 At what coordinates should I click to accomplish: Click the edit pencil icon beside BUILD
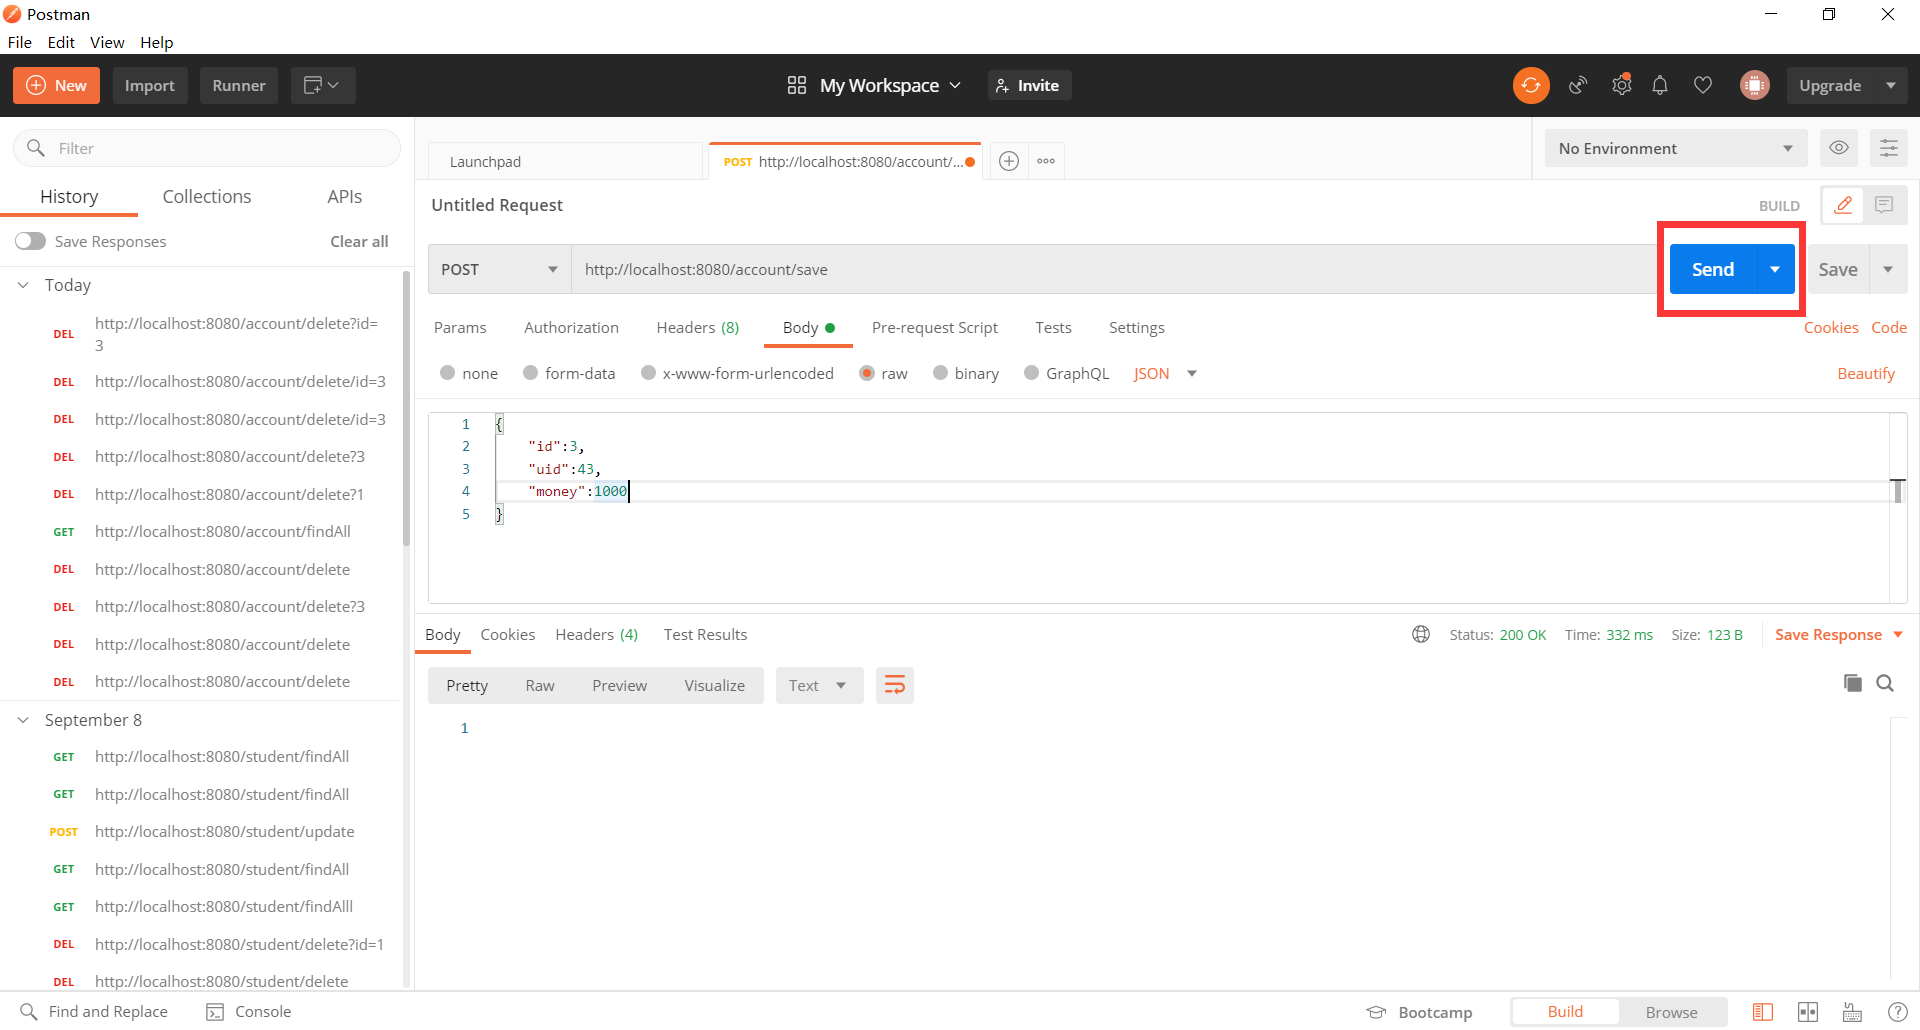click(1843, 205)
